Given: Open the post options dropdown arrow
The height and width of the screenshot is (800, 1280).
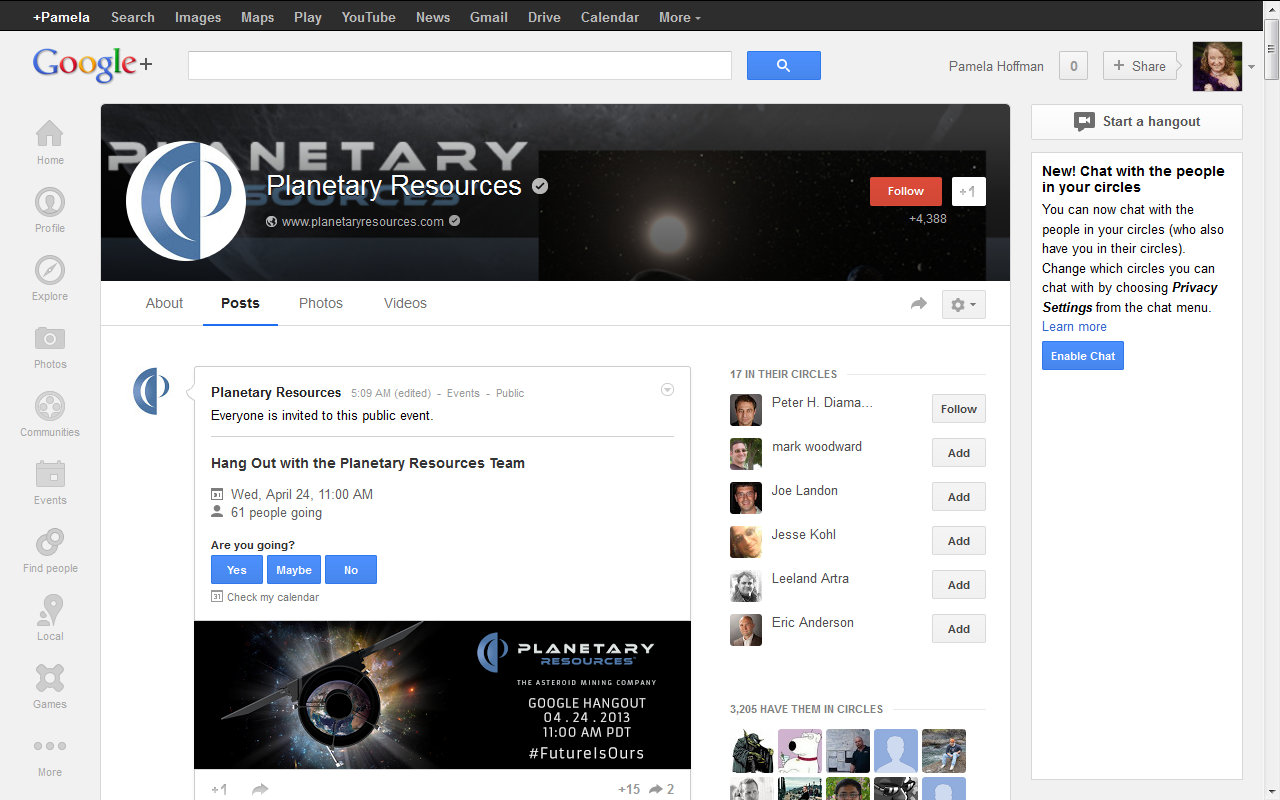Looking at the screenshot, I should click(668, 390).
